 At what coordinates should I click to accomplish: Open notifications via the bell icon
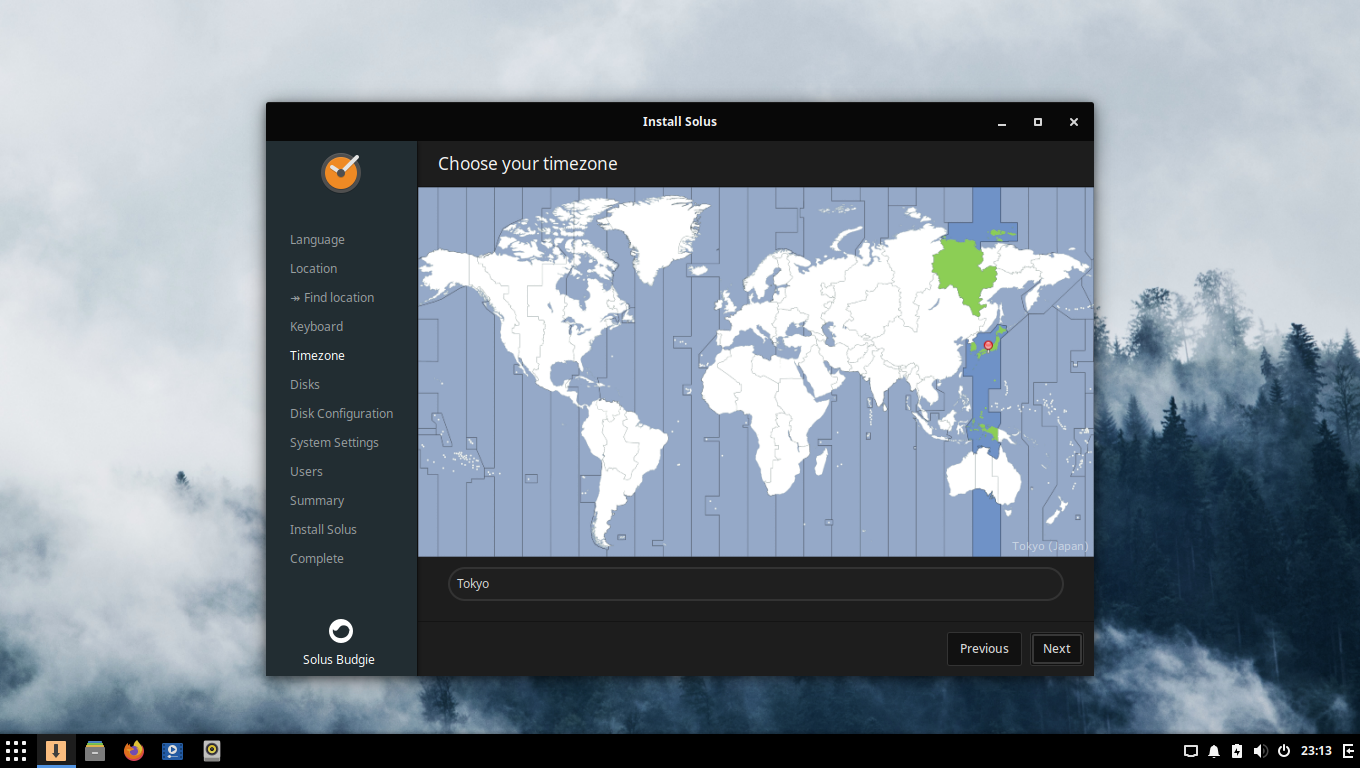(1214, 751)
